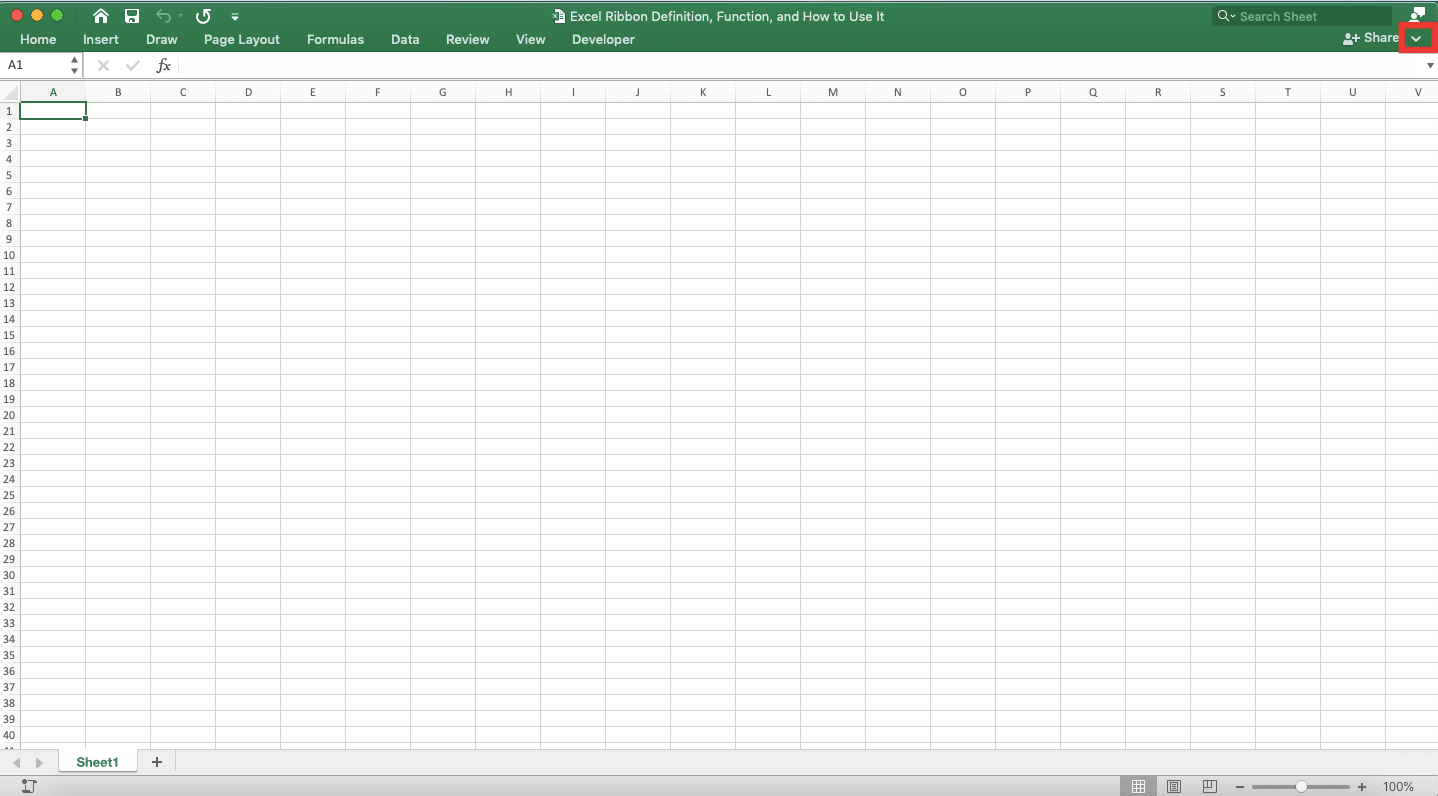
Task: Switch to Page Layout view icon
Action: click(x=1174, y=786)
